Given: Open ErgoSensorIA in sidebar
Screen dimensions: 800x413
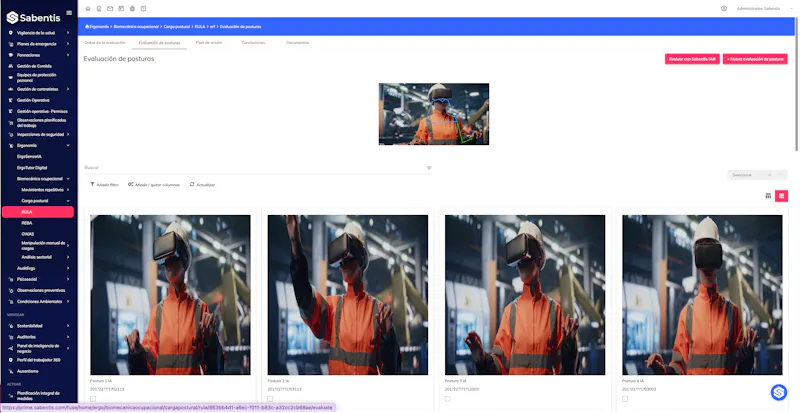Looking at the screenshot, I should click(29, 157).
